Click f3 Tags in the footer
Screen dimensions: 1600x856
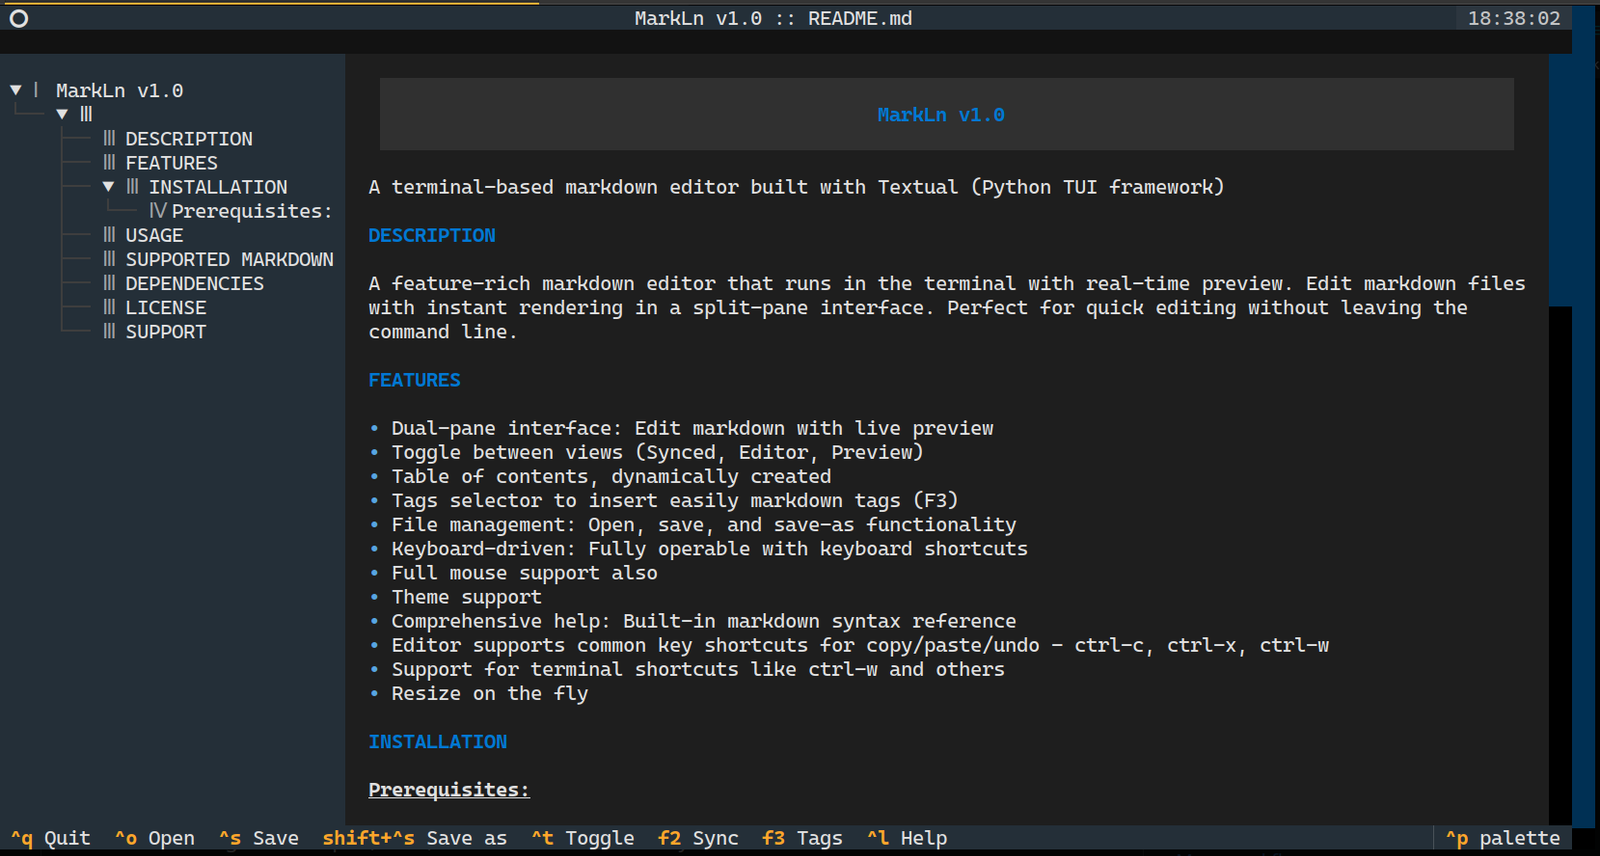click(802, 838)
